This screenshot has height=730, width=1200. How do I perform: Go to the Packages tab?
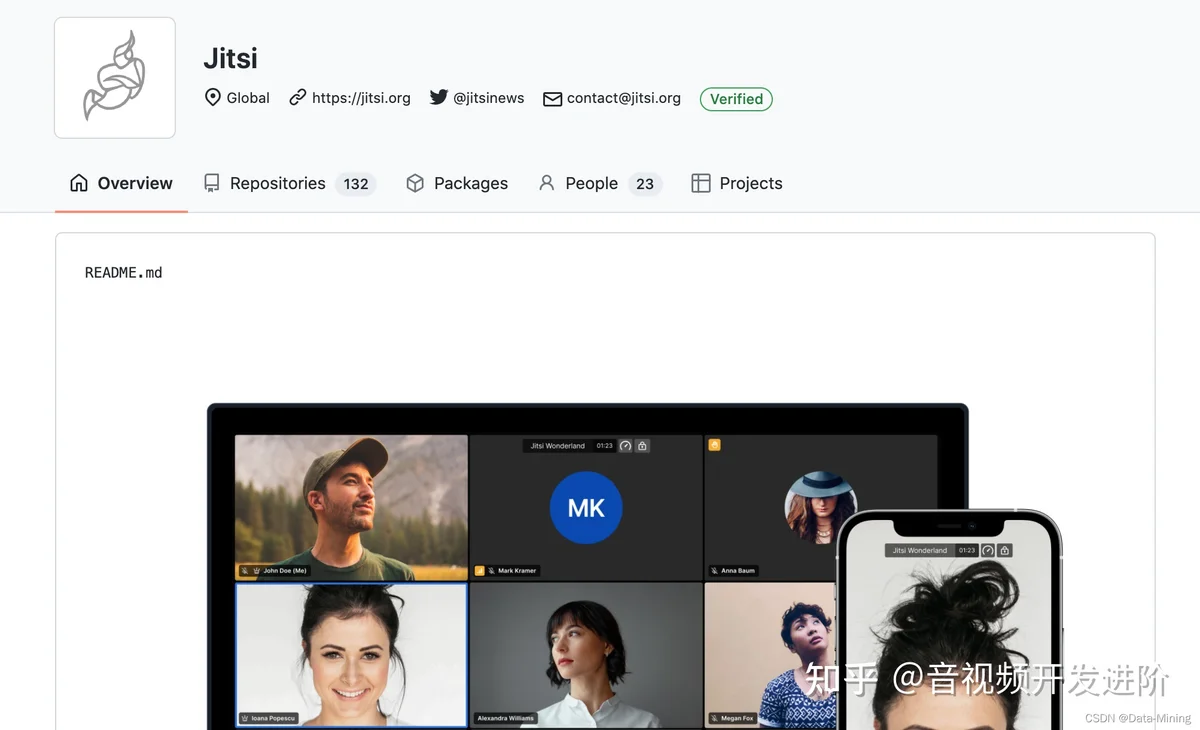pyautogui.click(x=457, y=183)
